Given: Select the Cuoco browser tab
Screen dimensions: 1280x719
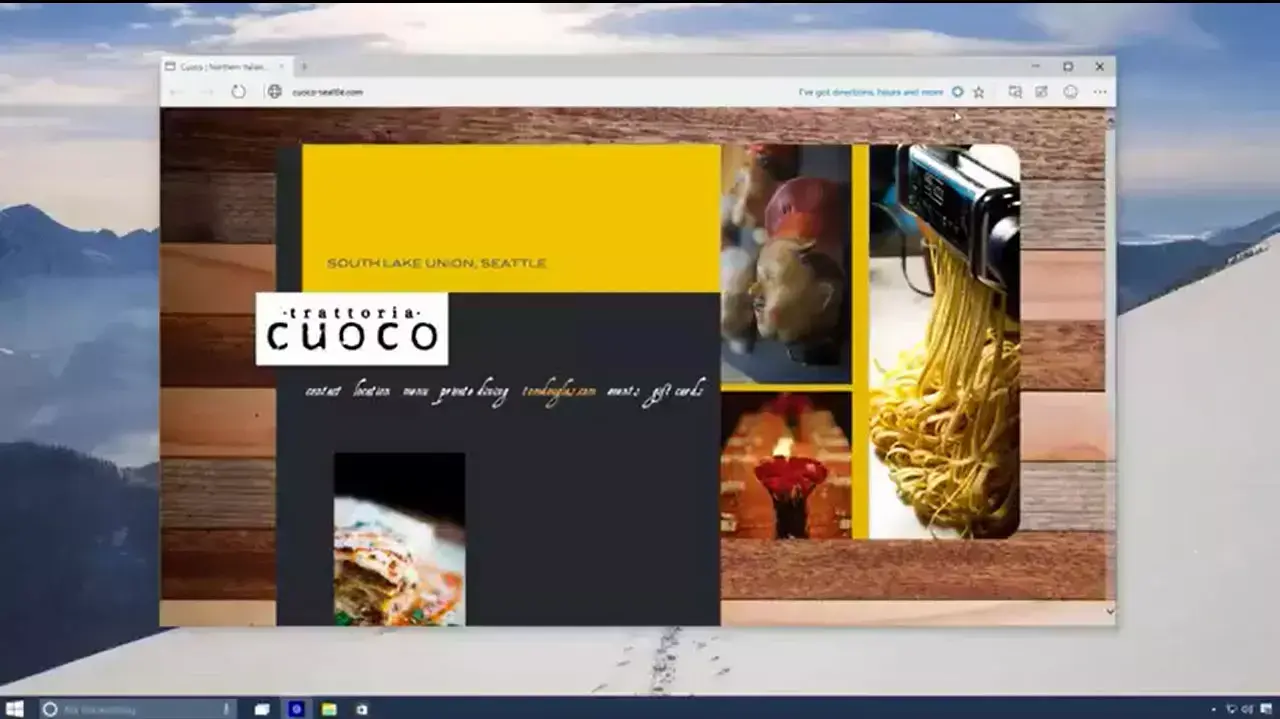Looking at the screenshot, I should (227, 67).
